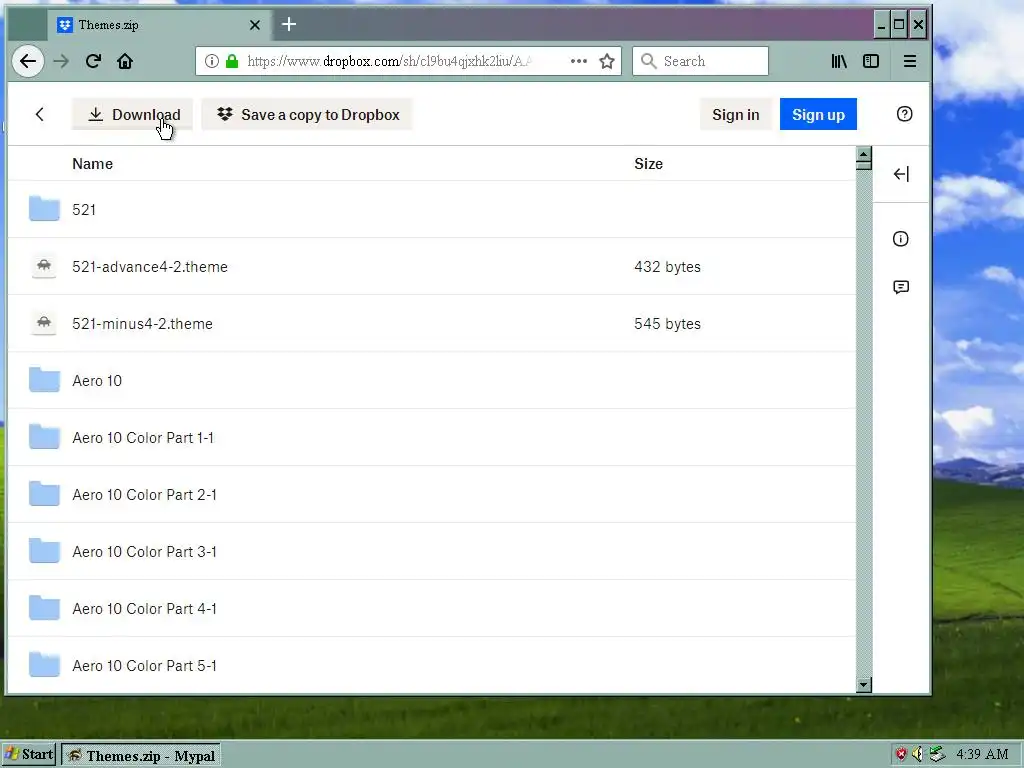Open the Aero 10 folder icon
This screenshot has height=768, width=1024.
[44, 380]
